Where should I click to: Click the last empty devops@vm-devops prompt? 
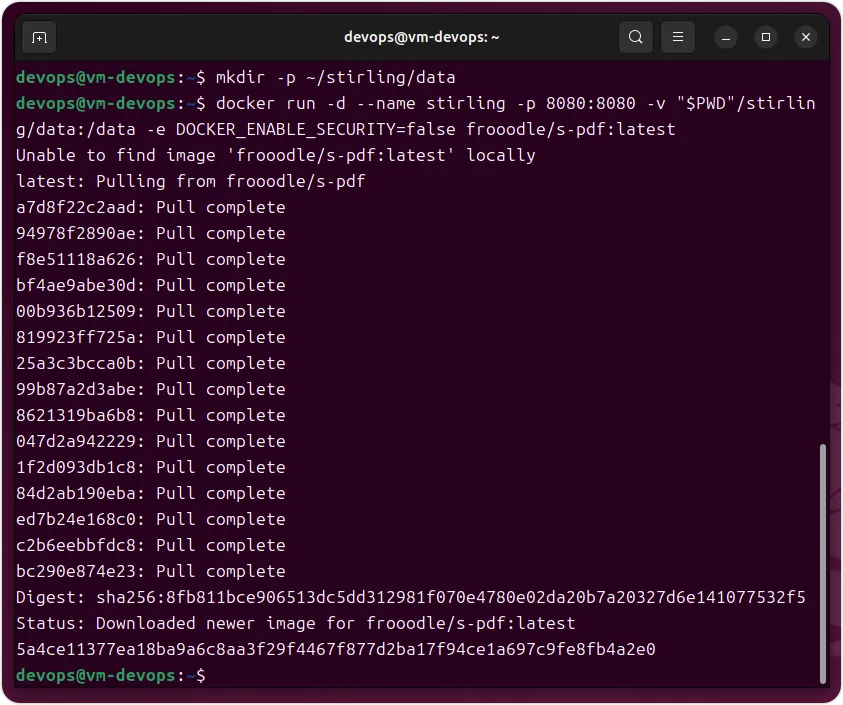point(111,675)
